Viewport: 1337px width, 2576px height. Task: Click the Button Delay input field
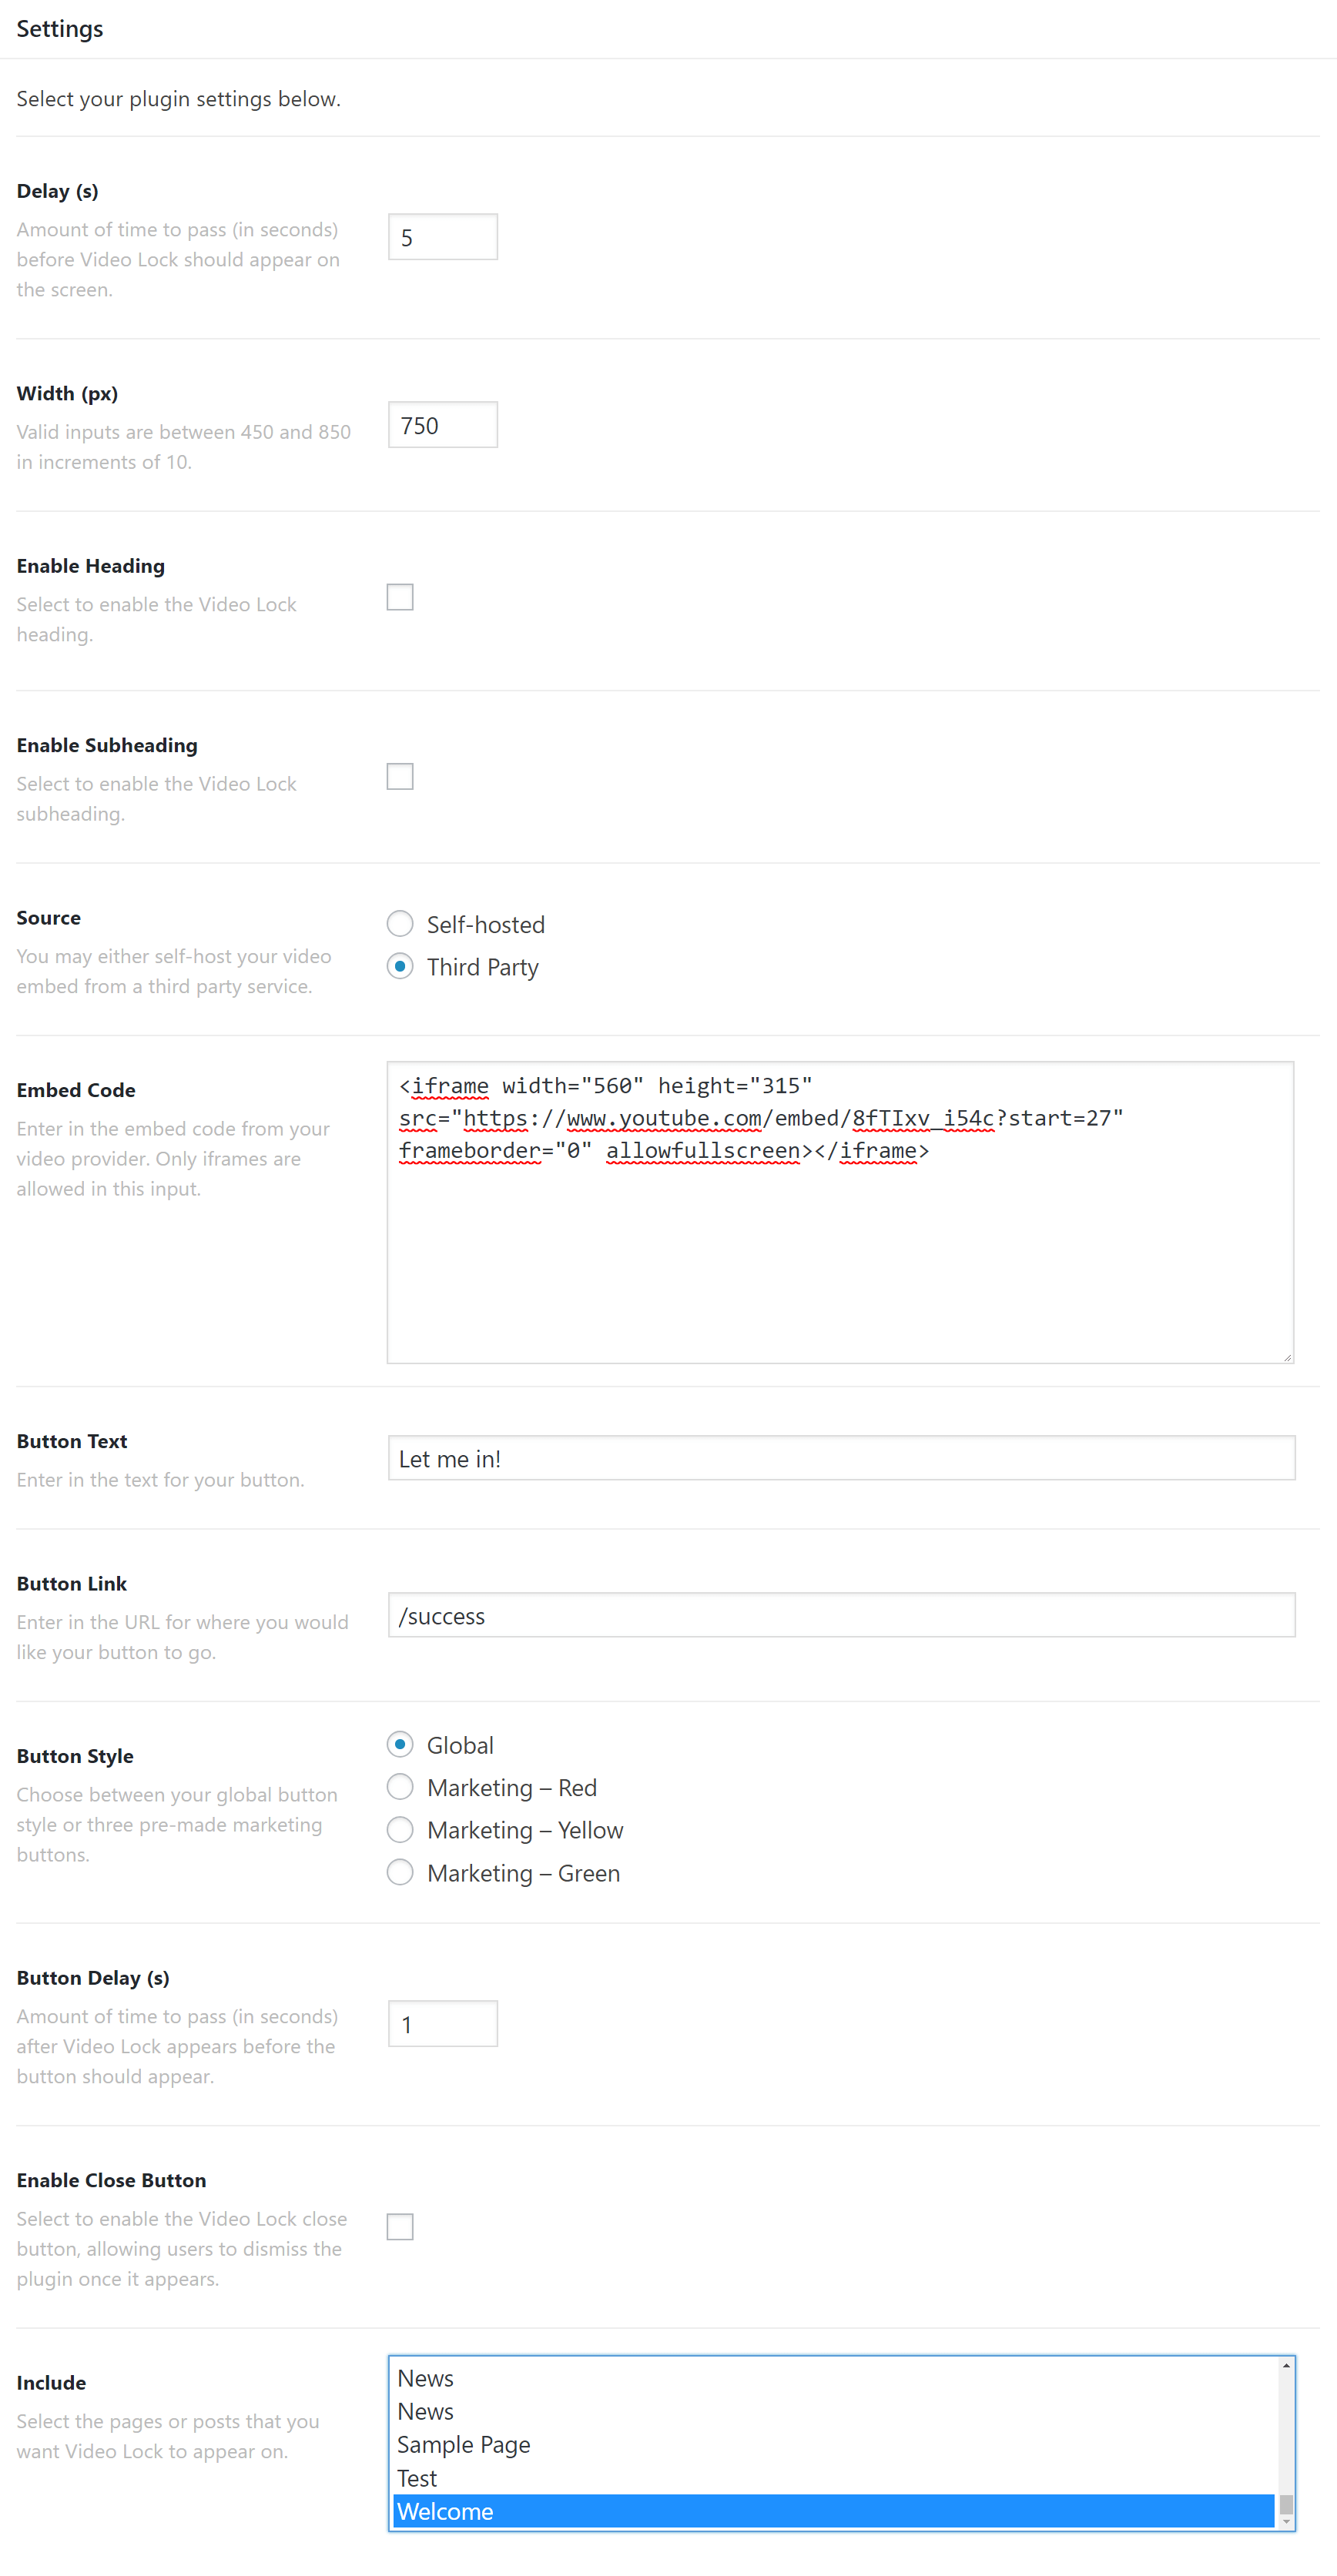pyautogui.click(x=441, y=2023)
